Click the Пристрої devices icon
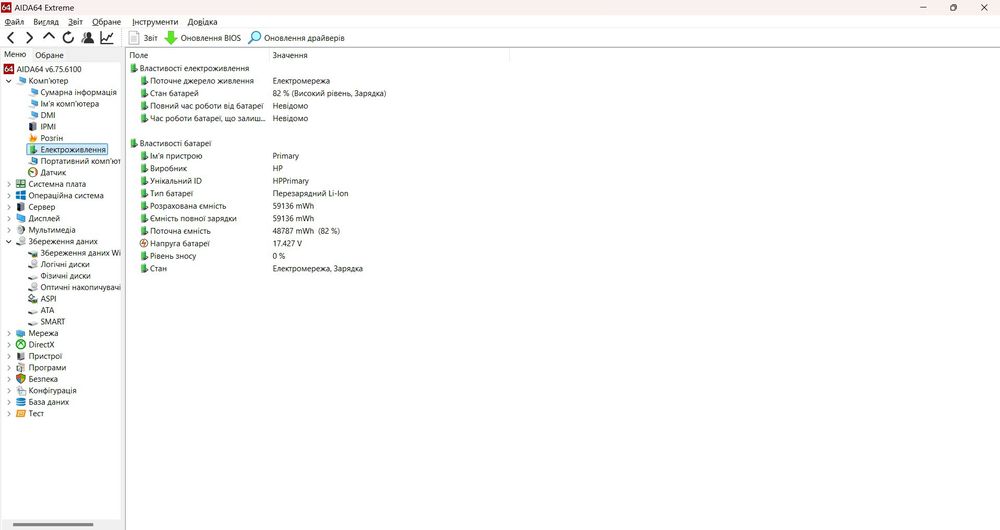The height and width of the screenshot is (530, 1000). click(x=21, y=357)
